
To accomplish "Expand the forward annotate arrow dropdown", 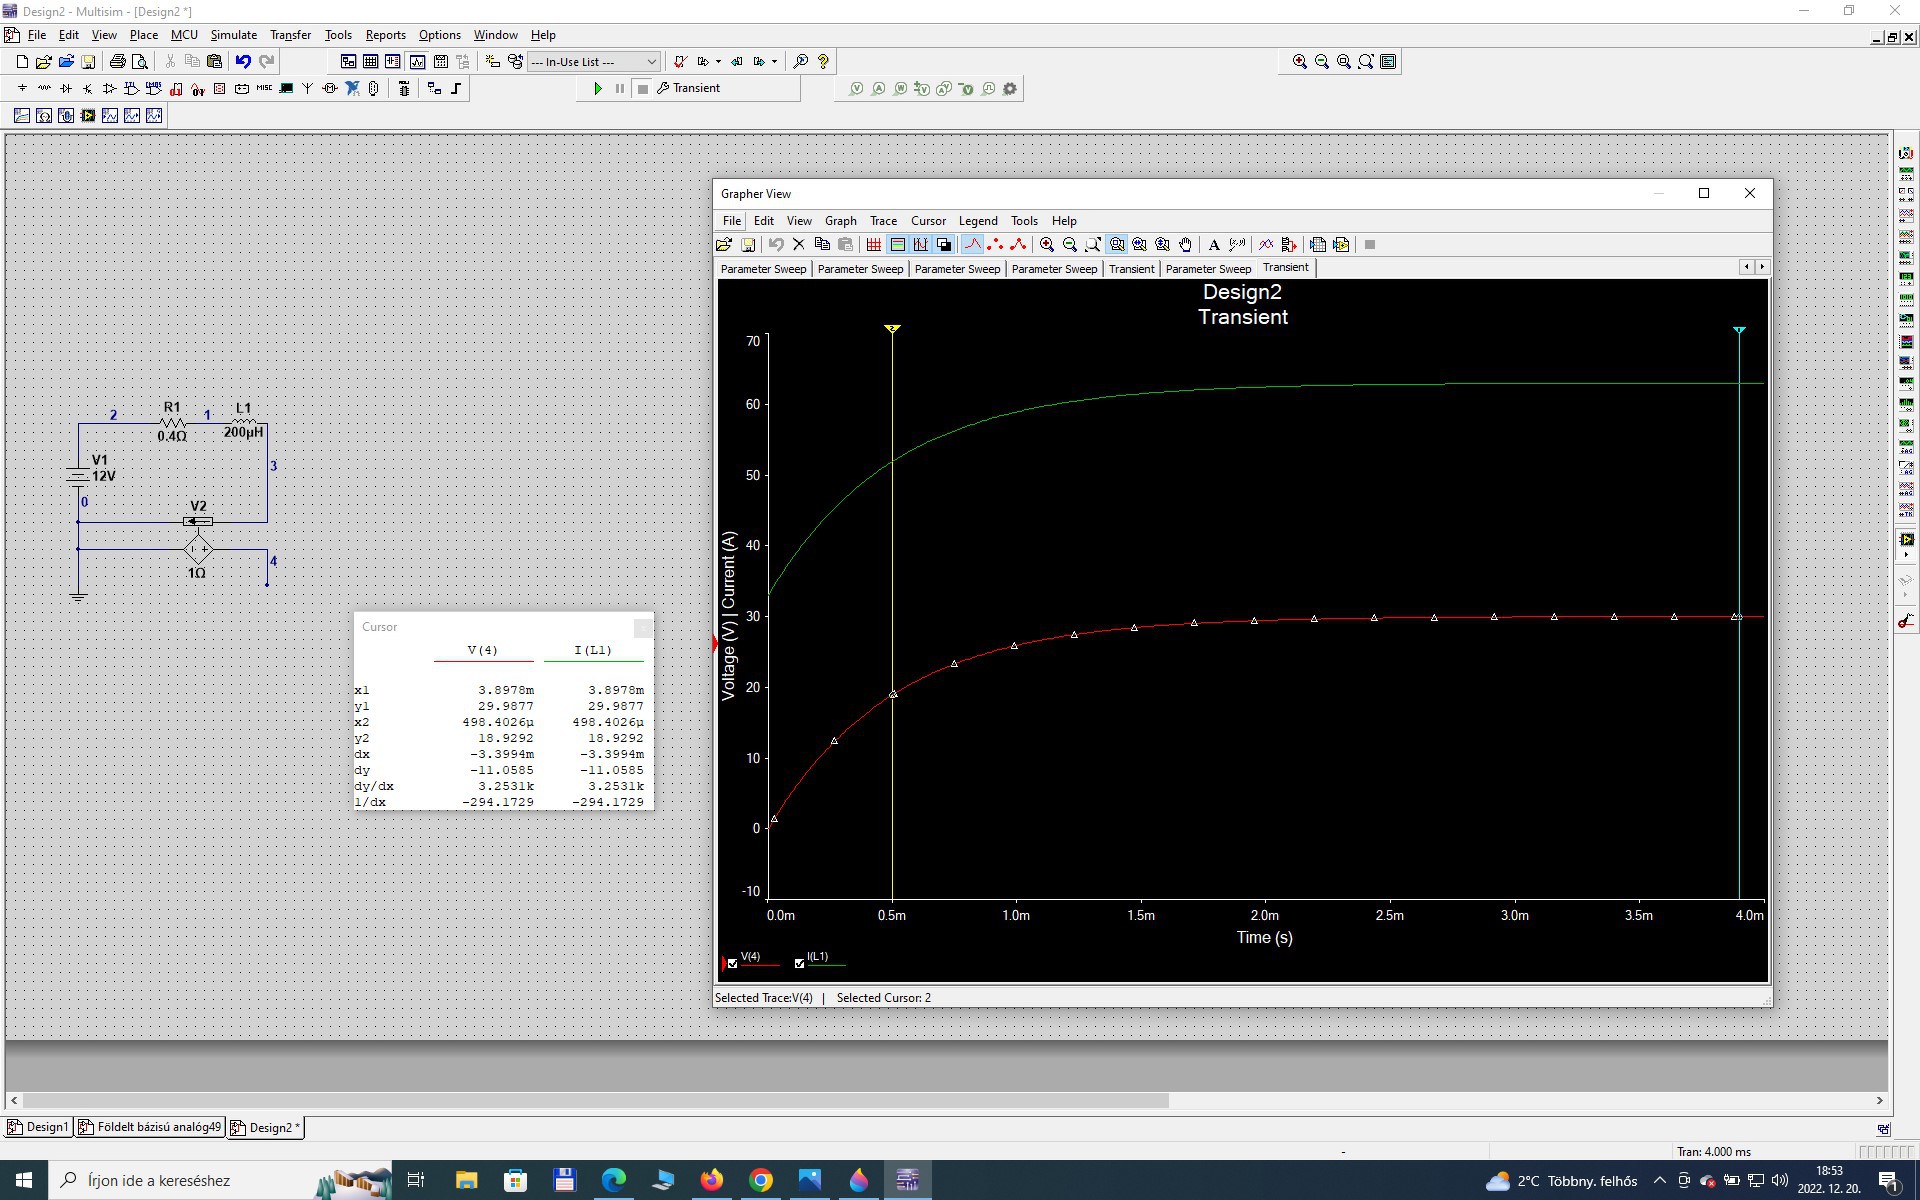I will [774, 61].
